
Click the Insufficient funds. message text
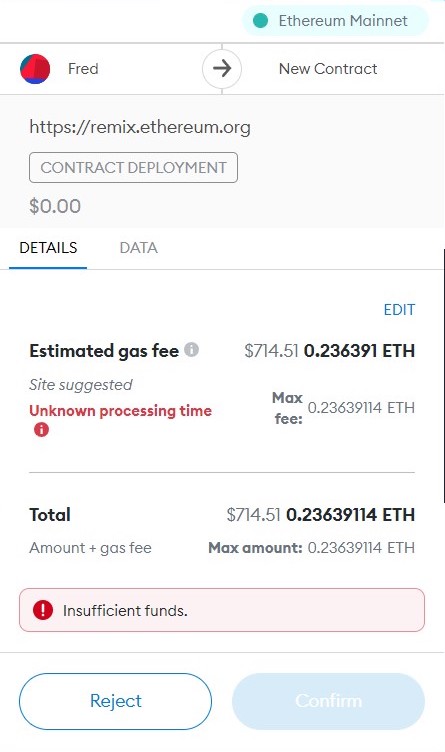125,611
